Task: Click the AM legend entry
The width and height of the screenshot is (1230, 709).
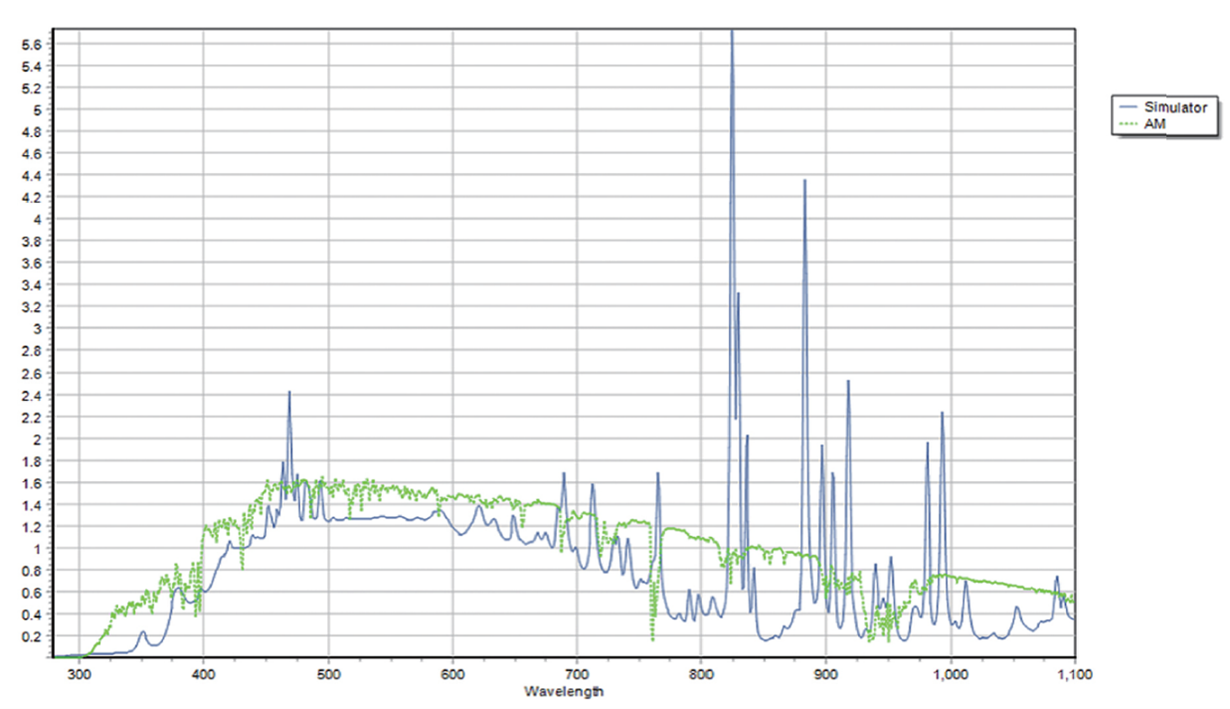Action: tap(1144, 123)
